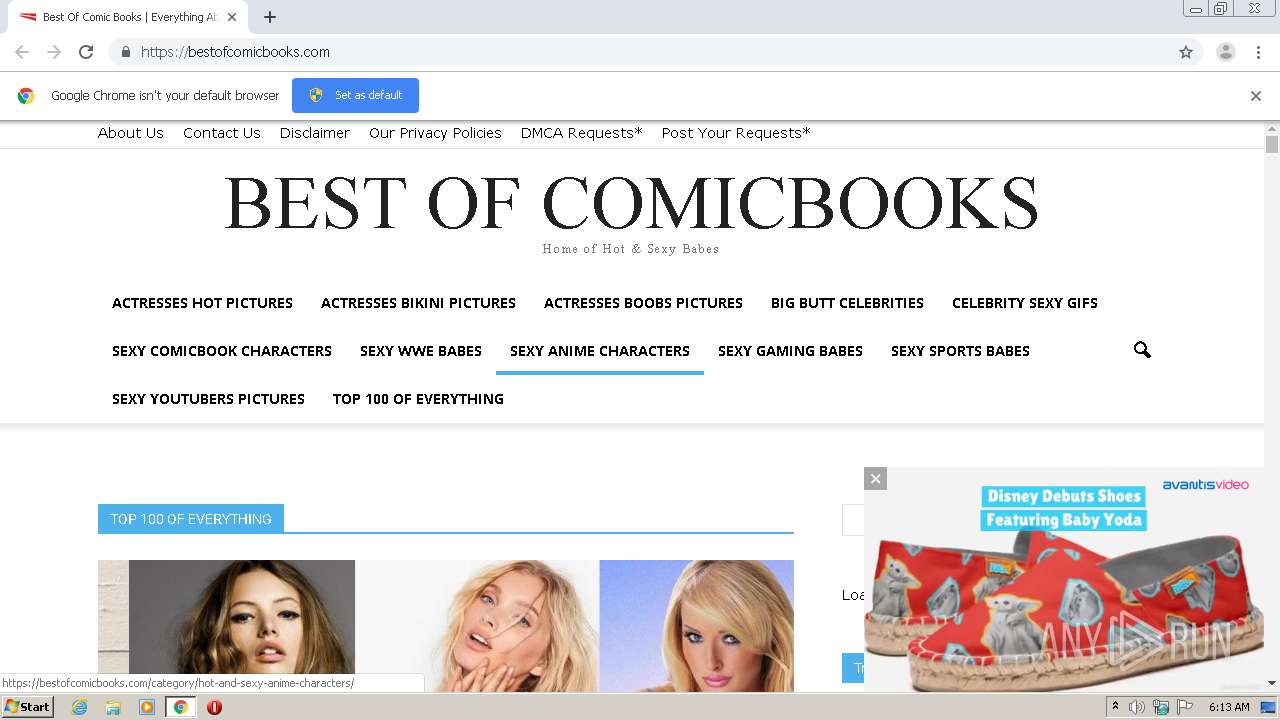Open the DMCA Requests link
Screen dimensions: 1280x720
coord(582,133)
